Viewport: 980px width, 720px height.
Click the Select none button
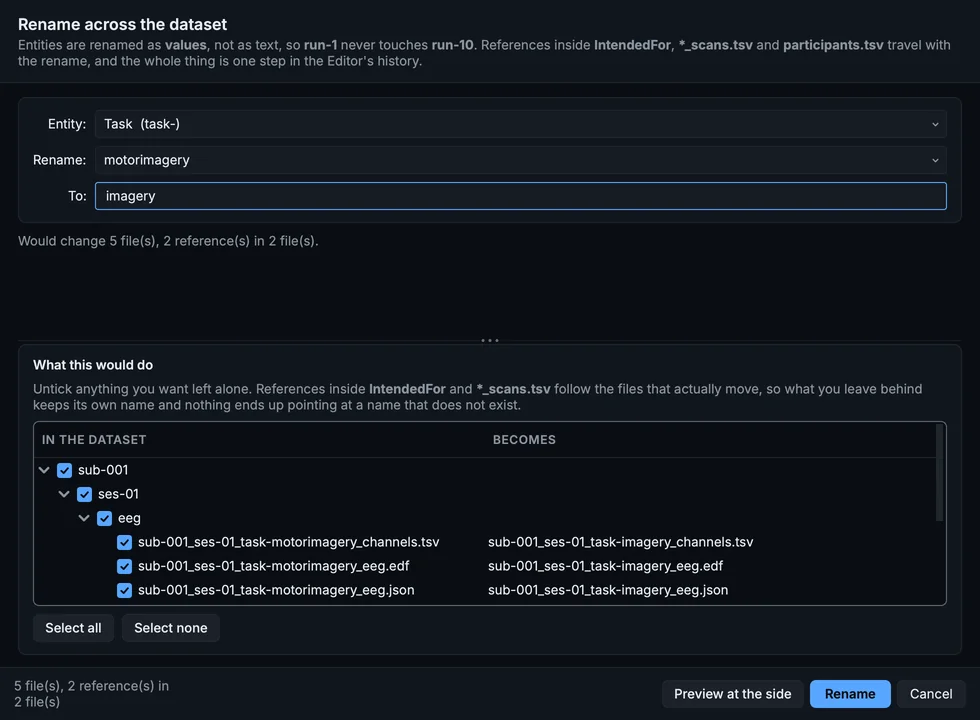click(x=171, y=628)
